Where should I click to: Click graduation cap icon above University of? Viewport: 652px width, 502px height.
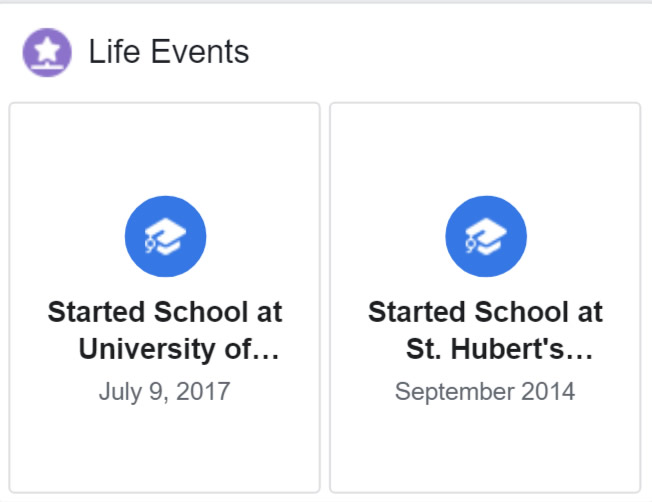click(165, 236)
